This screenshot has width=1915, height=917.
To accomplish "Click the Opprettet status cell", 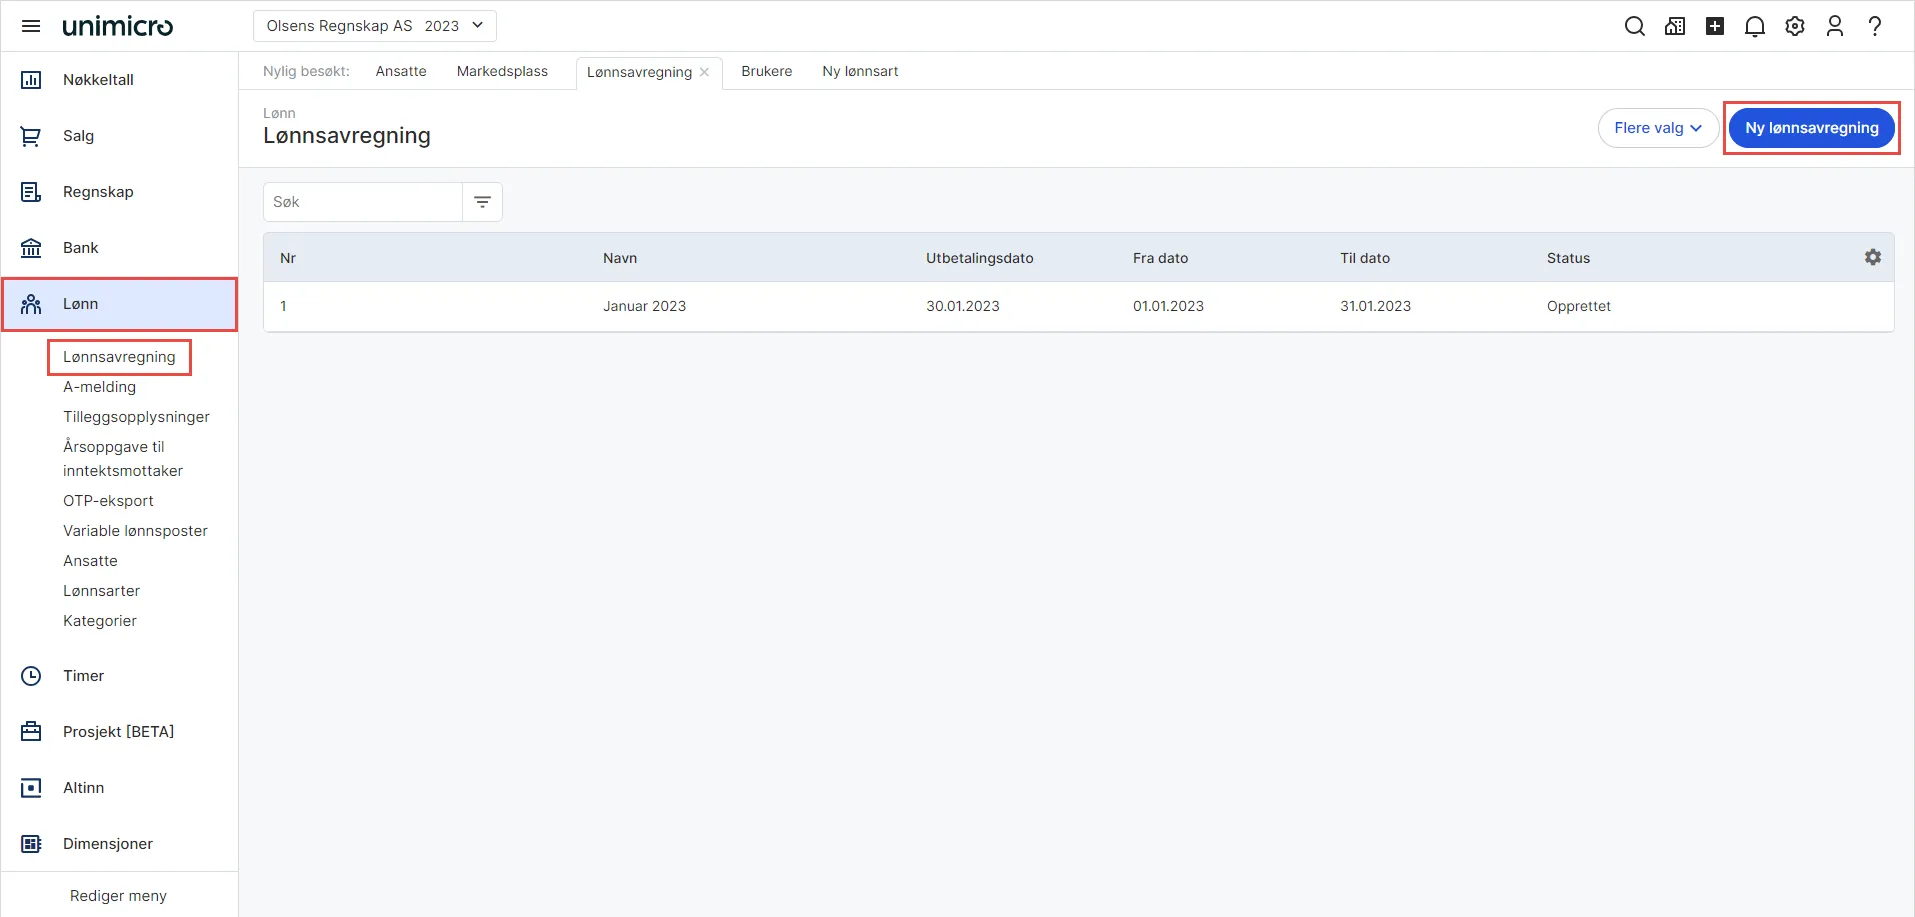I will click(x=1579, y=306).
